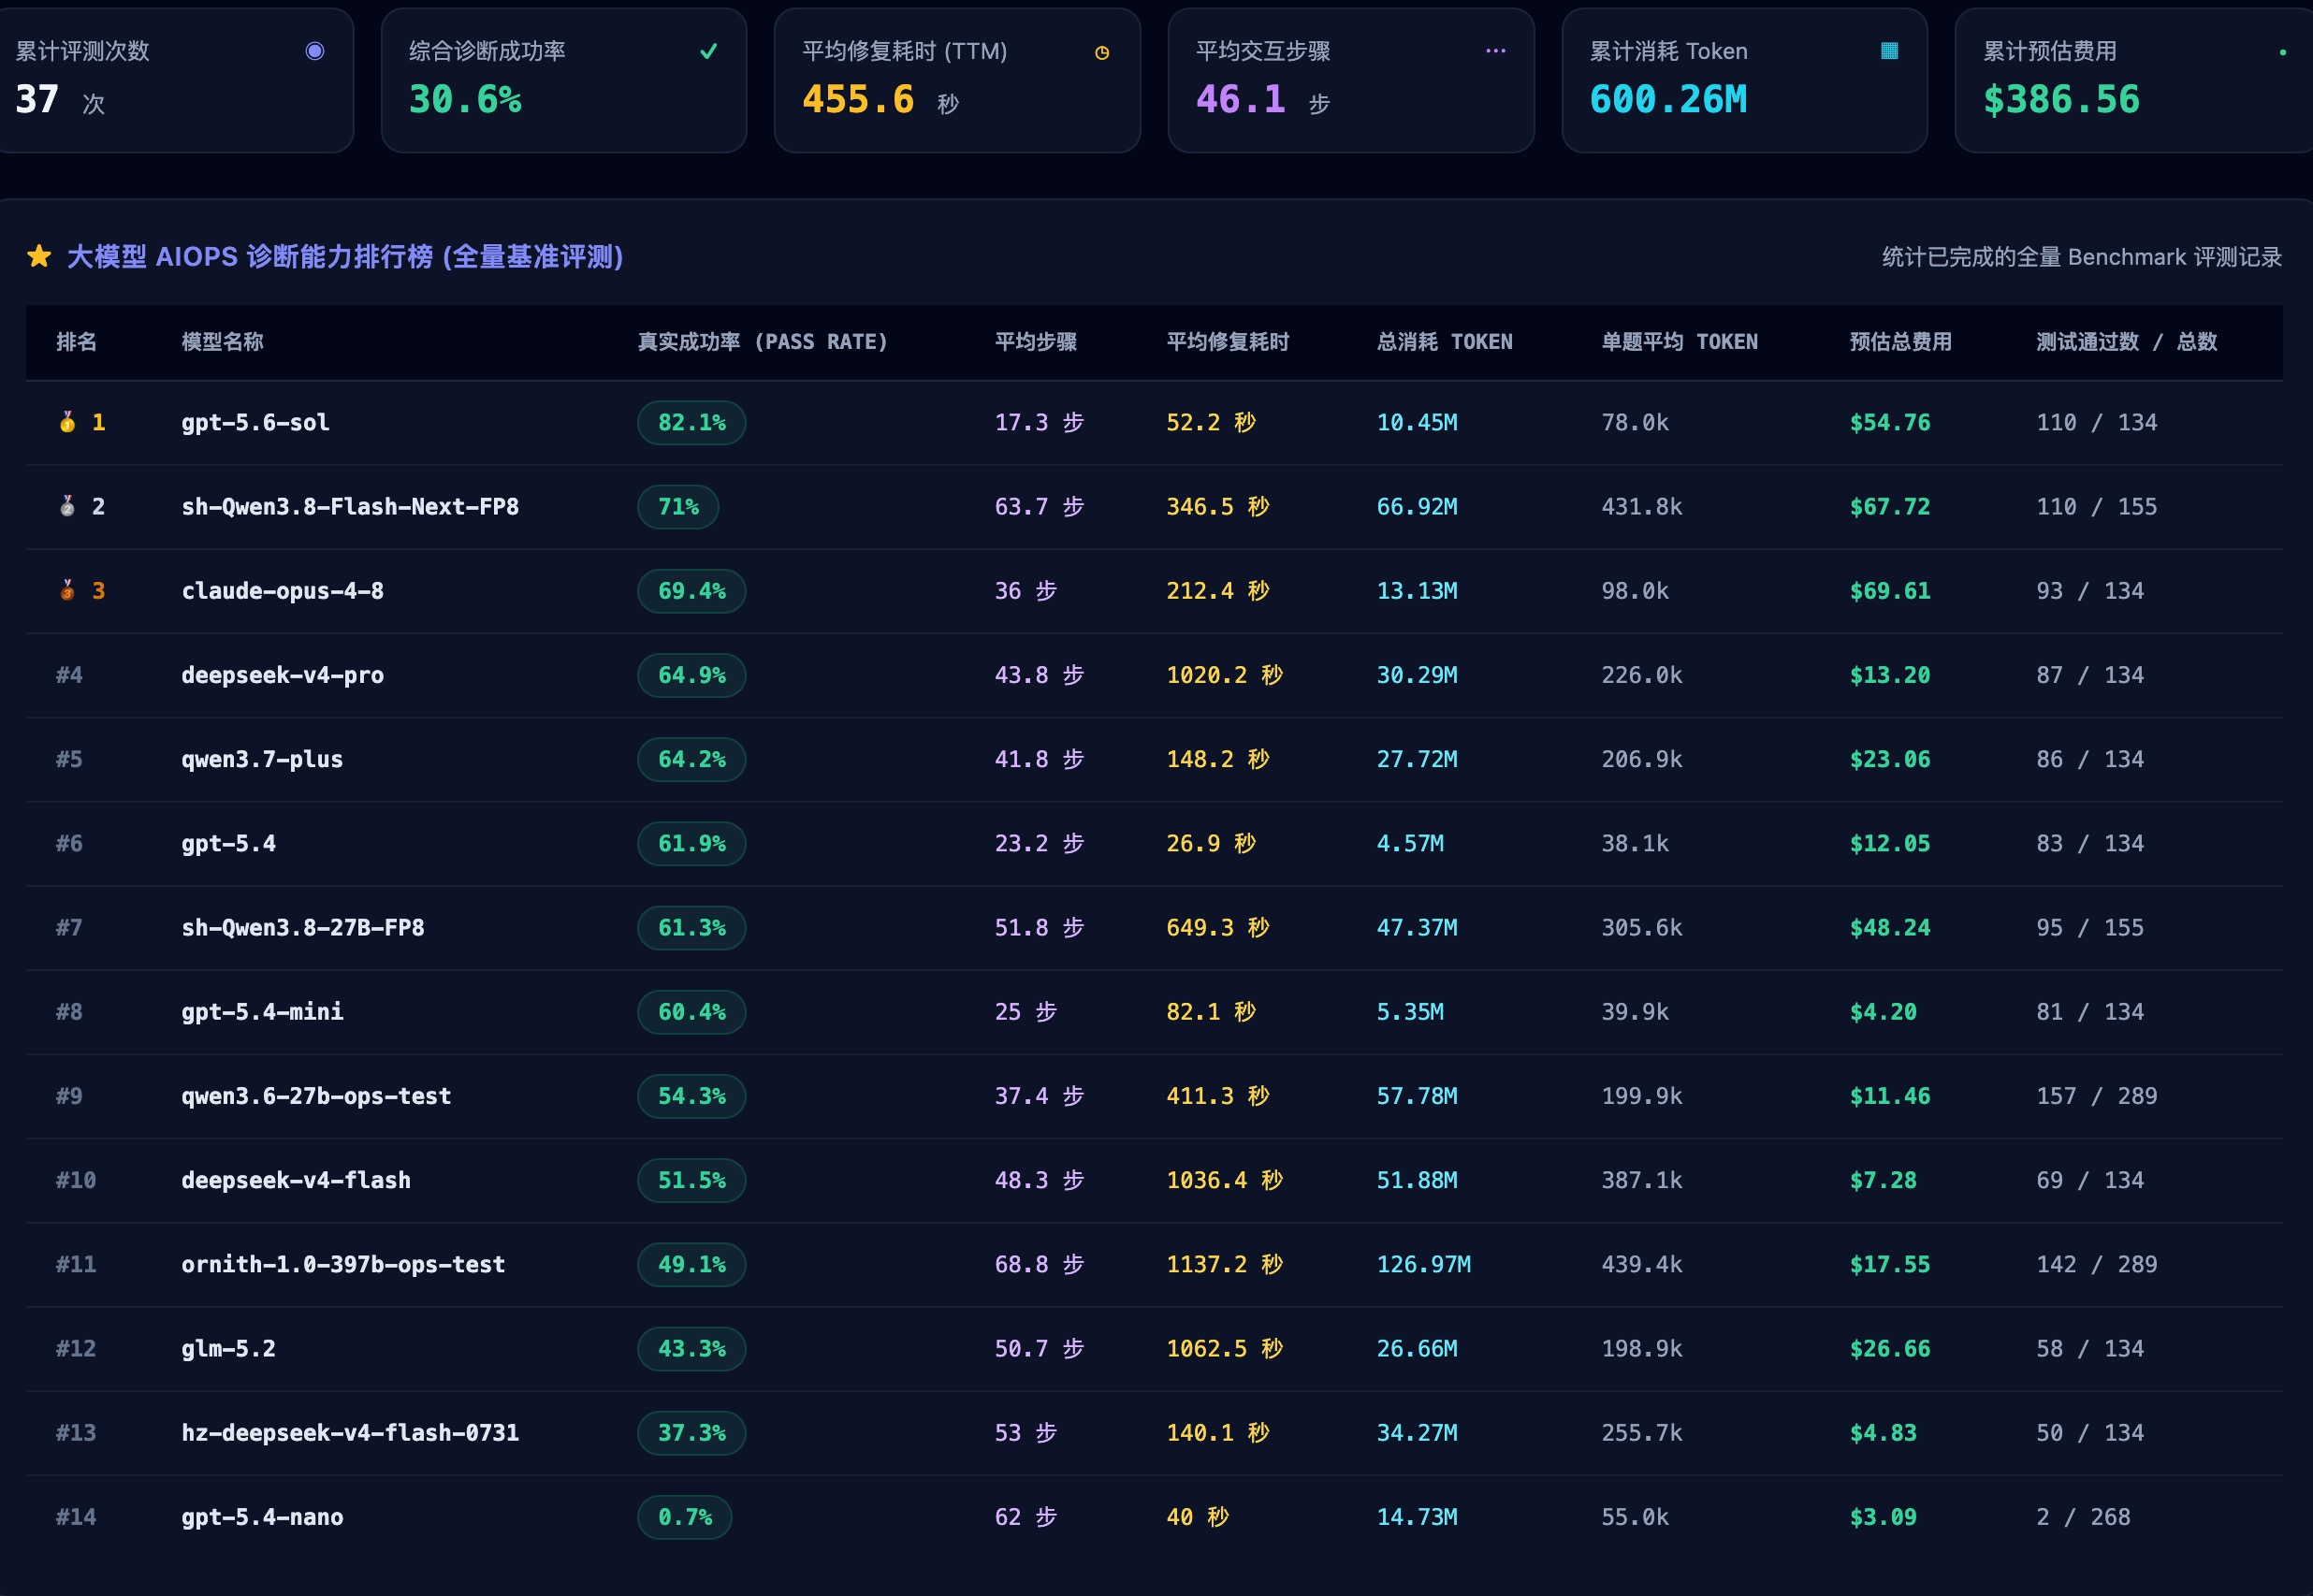Image resolution: width=2313 pixels, height=1596 pixels.
Task: Click the star icon beside the leaderboard title
Action: click(x=39, y=257)
